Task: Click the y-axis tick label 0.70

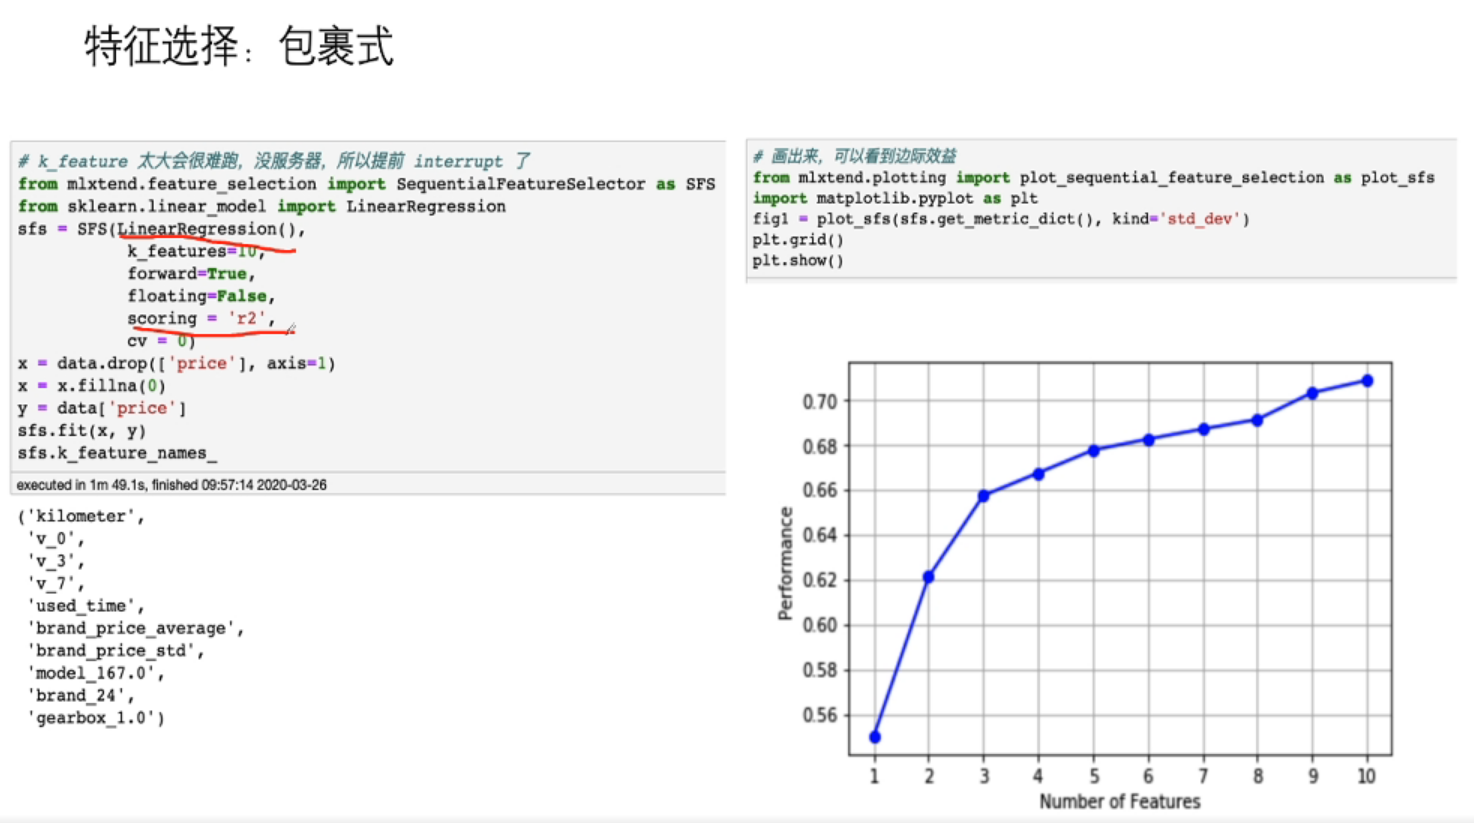Action: click(x=820, y=401)
